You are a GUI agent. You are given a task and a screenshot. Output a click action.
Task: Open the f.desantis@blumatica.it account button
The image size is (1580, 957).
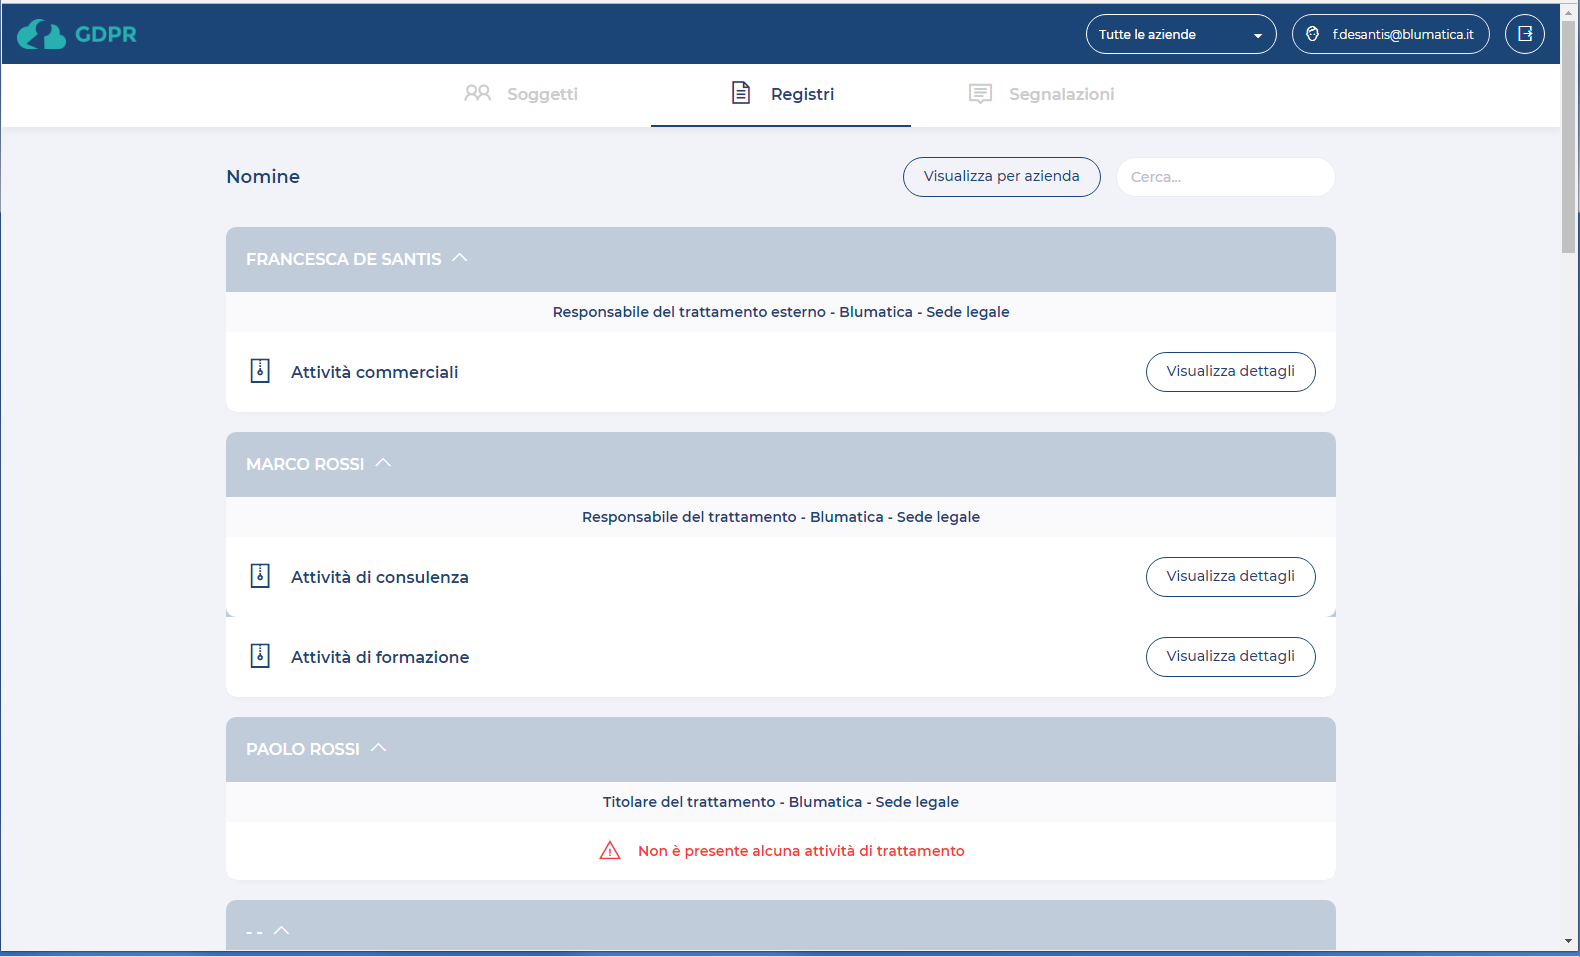pyautogui.click(x=1390, y=34)
